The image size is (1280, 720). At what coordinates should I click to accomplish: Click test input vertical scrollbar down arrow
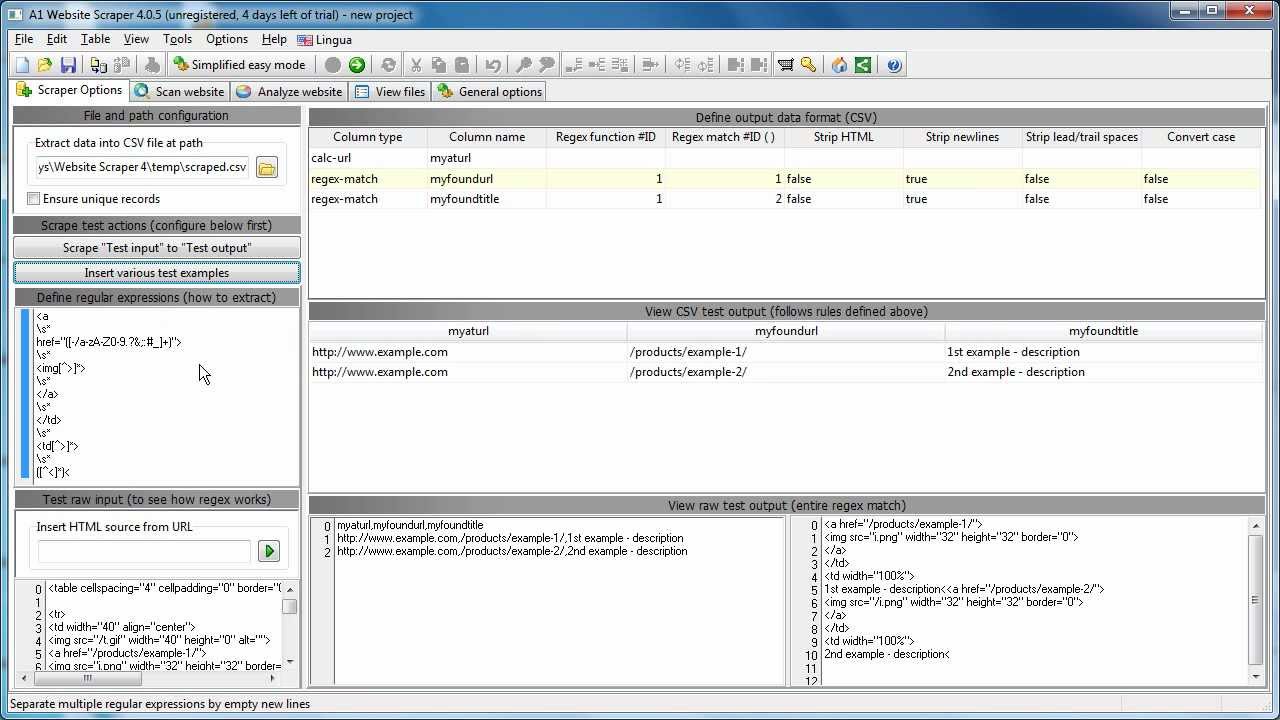(290, 662)
